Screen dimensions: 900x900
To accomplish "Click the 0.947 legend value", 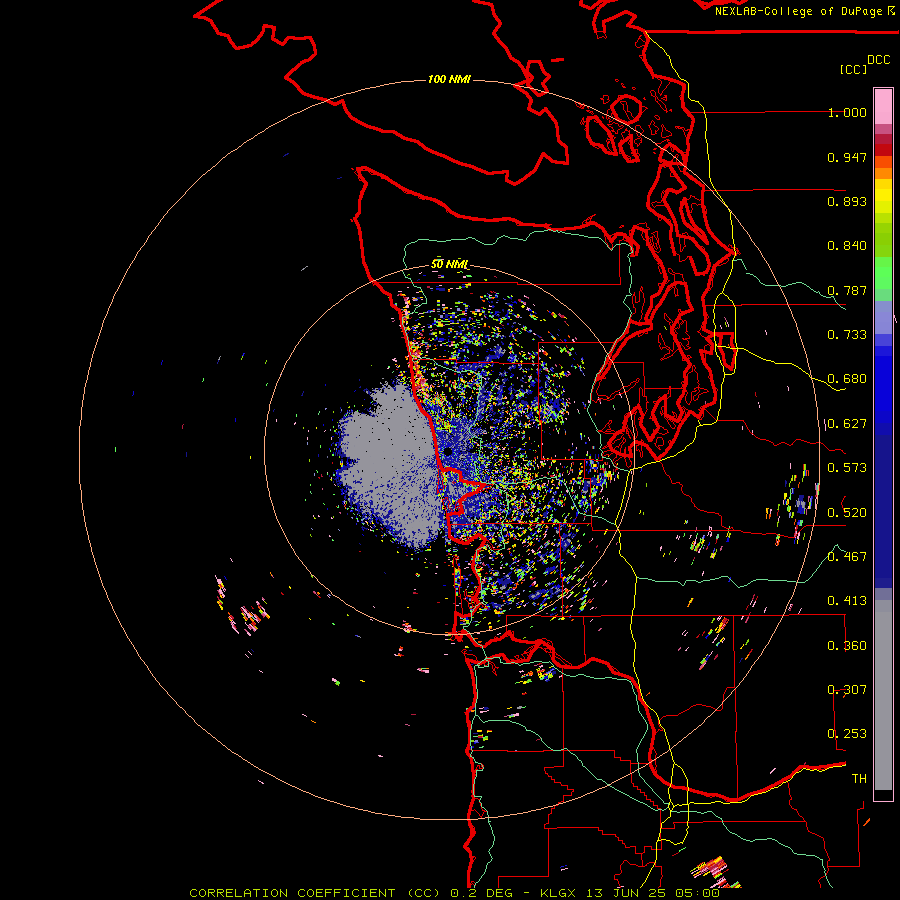I will click(847, 157).
